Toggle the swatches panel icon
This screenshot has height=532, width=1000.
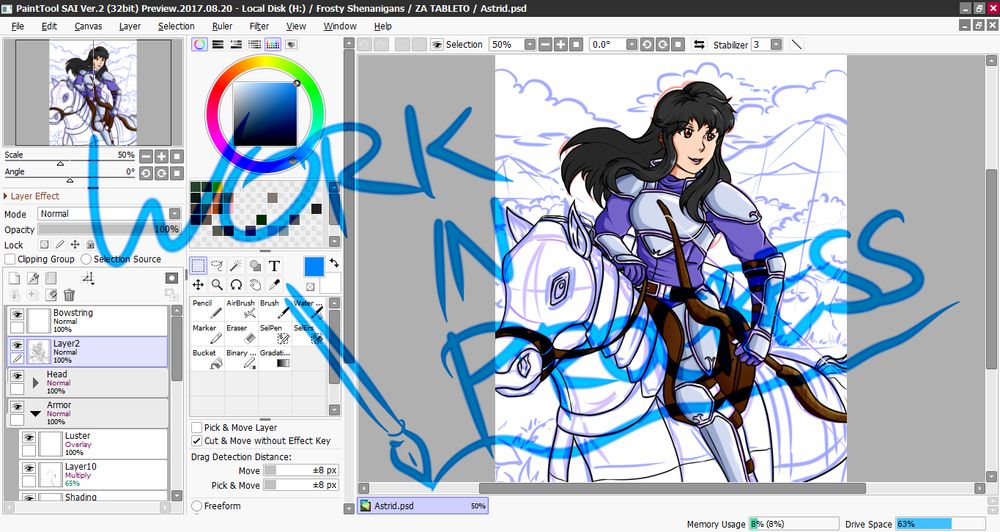(x=272, y=45)
